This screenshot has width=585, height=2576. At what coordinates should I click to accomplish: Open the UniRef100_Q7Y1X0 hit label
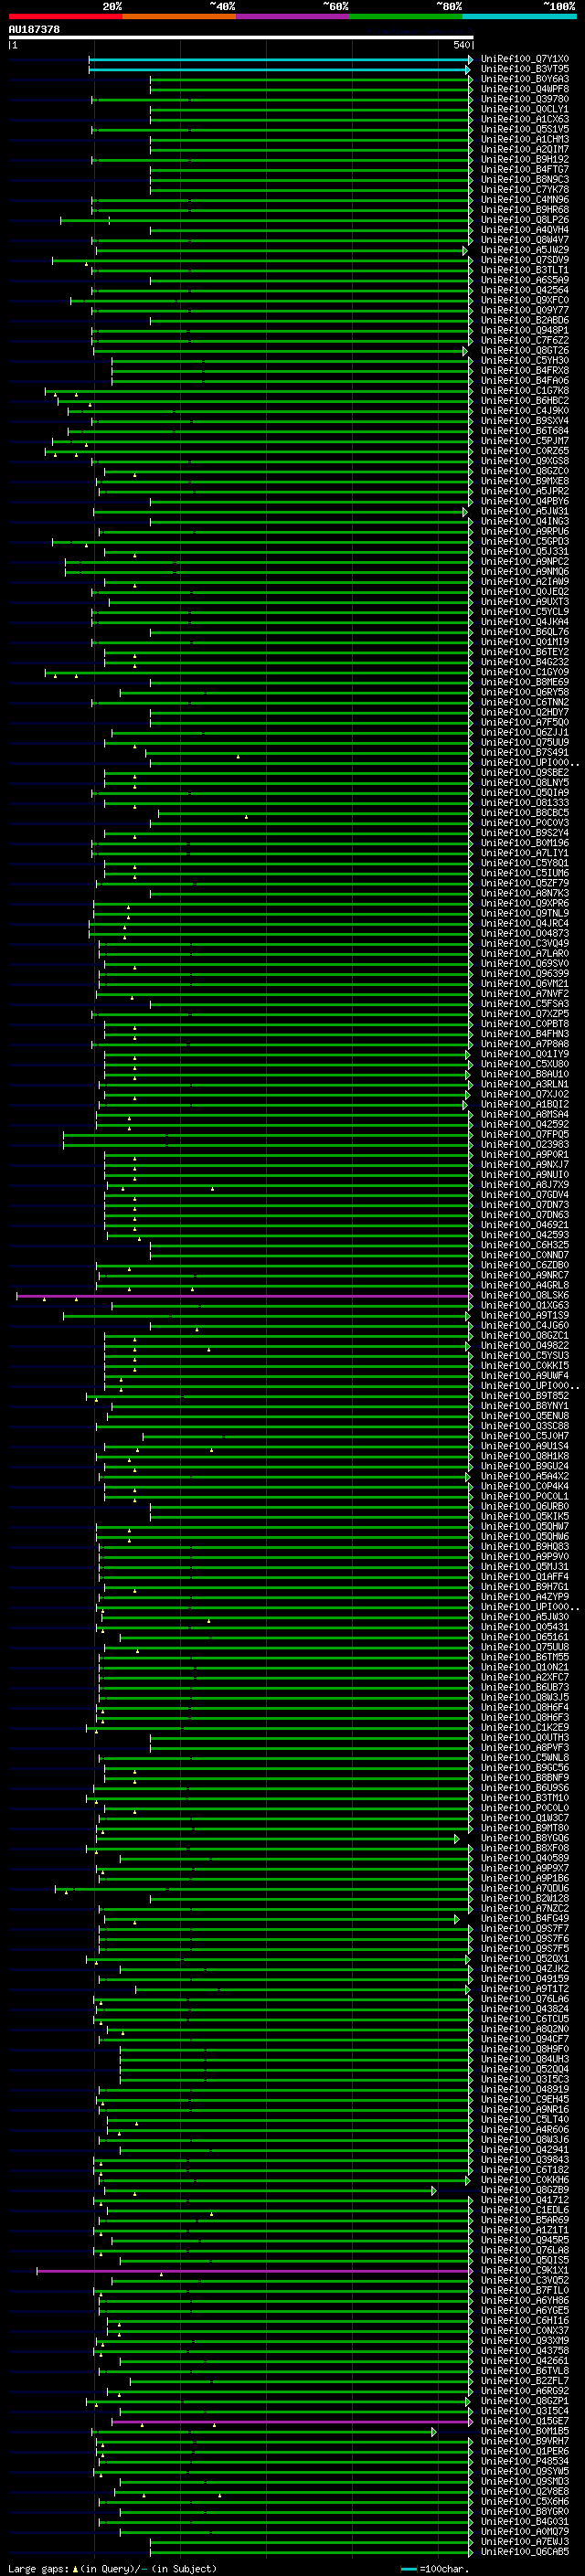(x=525, y=59)
